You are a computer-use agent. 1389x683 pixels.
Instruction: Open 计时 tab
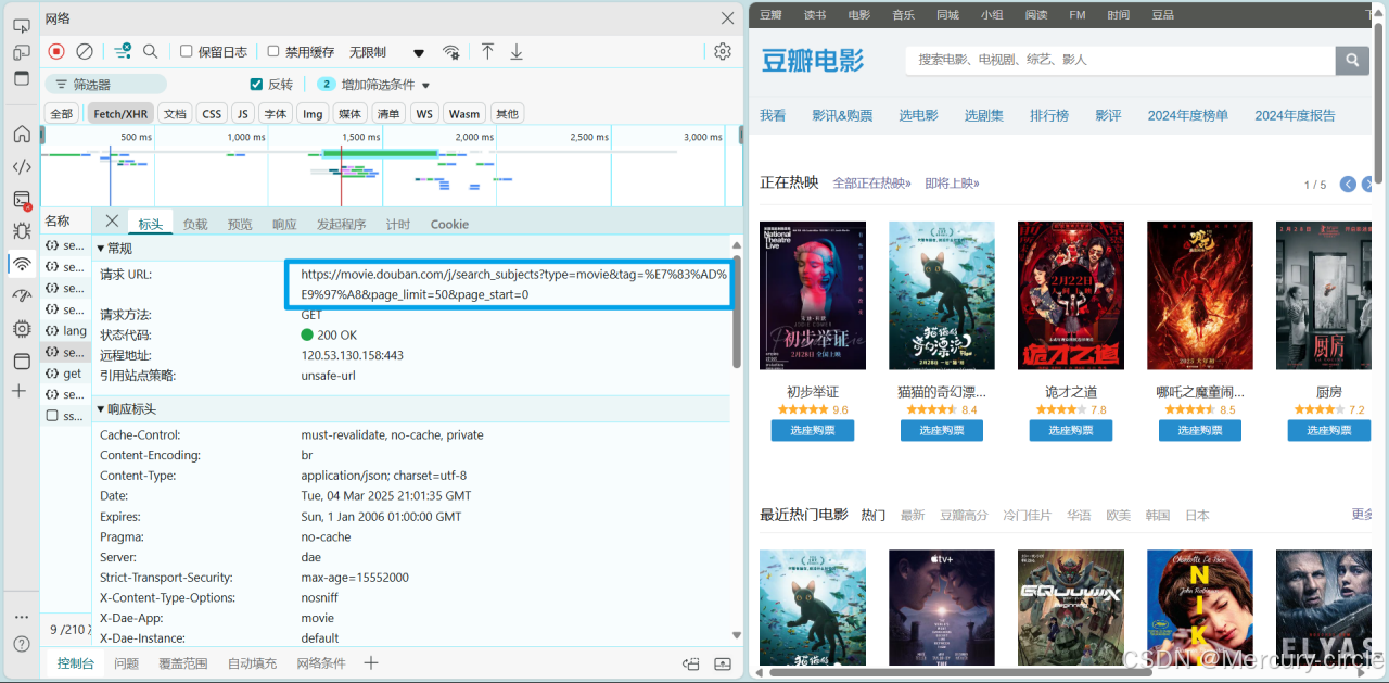tap(398, 224)
